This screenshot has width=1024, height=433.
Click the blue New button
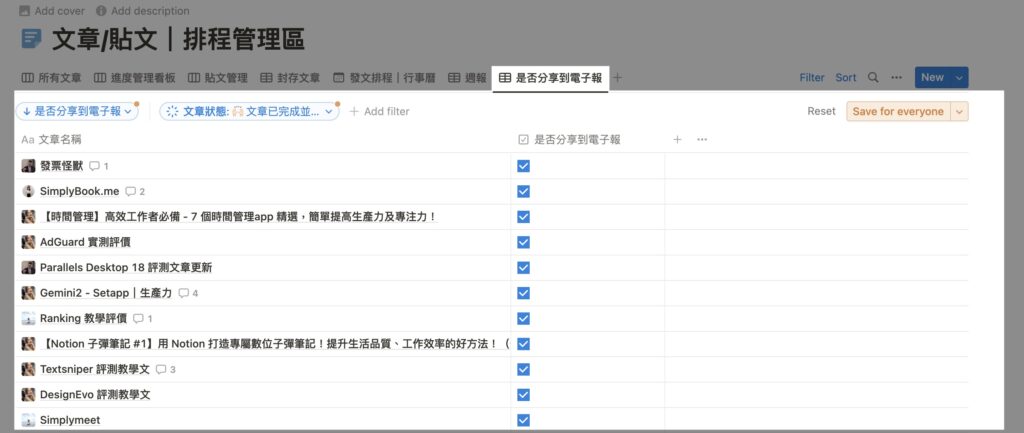[933, 78]
